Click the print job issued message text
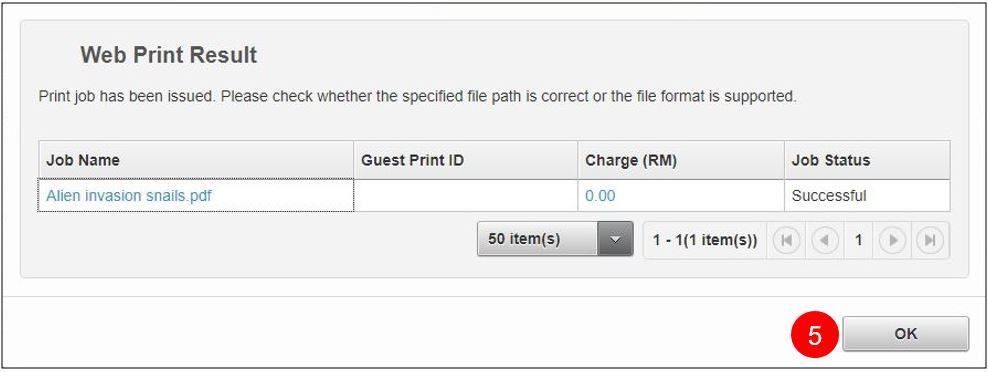989x372 pixels. point(418,97)
